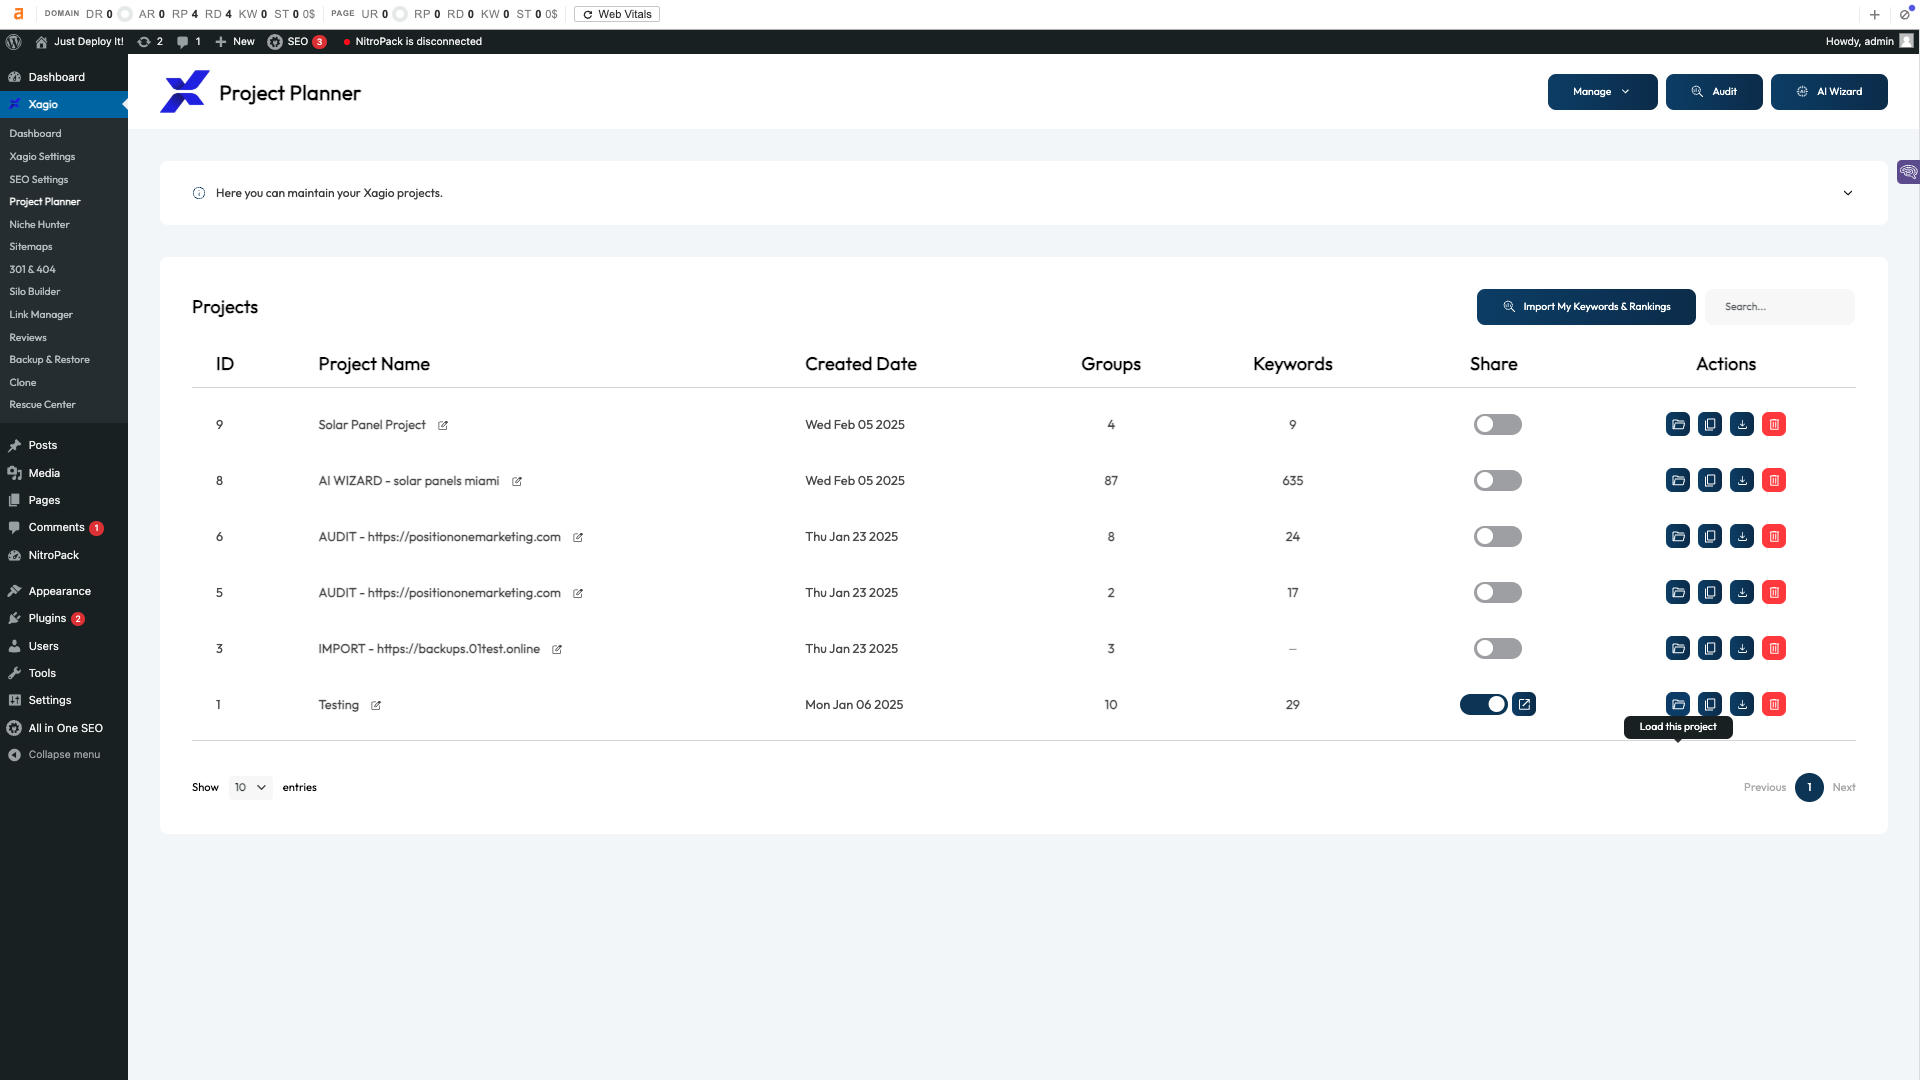Screen dimensions: 1920x1080
Task: Click the edit icon beside Testing project name
Action: click(x=376, y=706)
